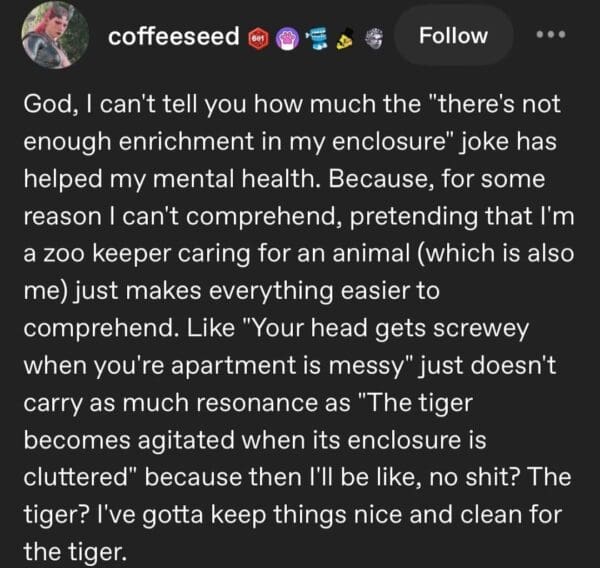This screenshot has height=568, width=600.
Task: Click the red hexagon badge beside coffeeseed
Action: (258, 38)
